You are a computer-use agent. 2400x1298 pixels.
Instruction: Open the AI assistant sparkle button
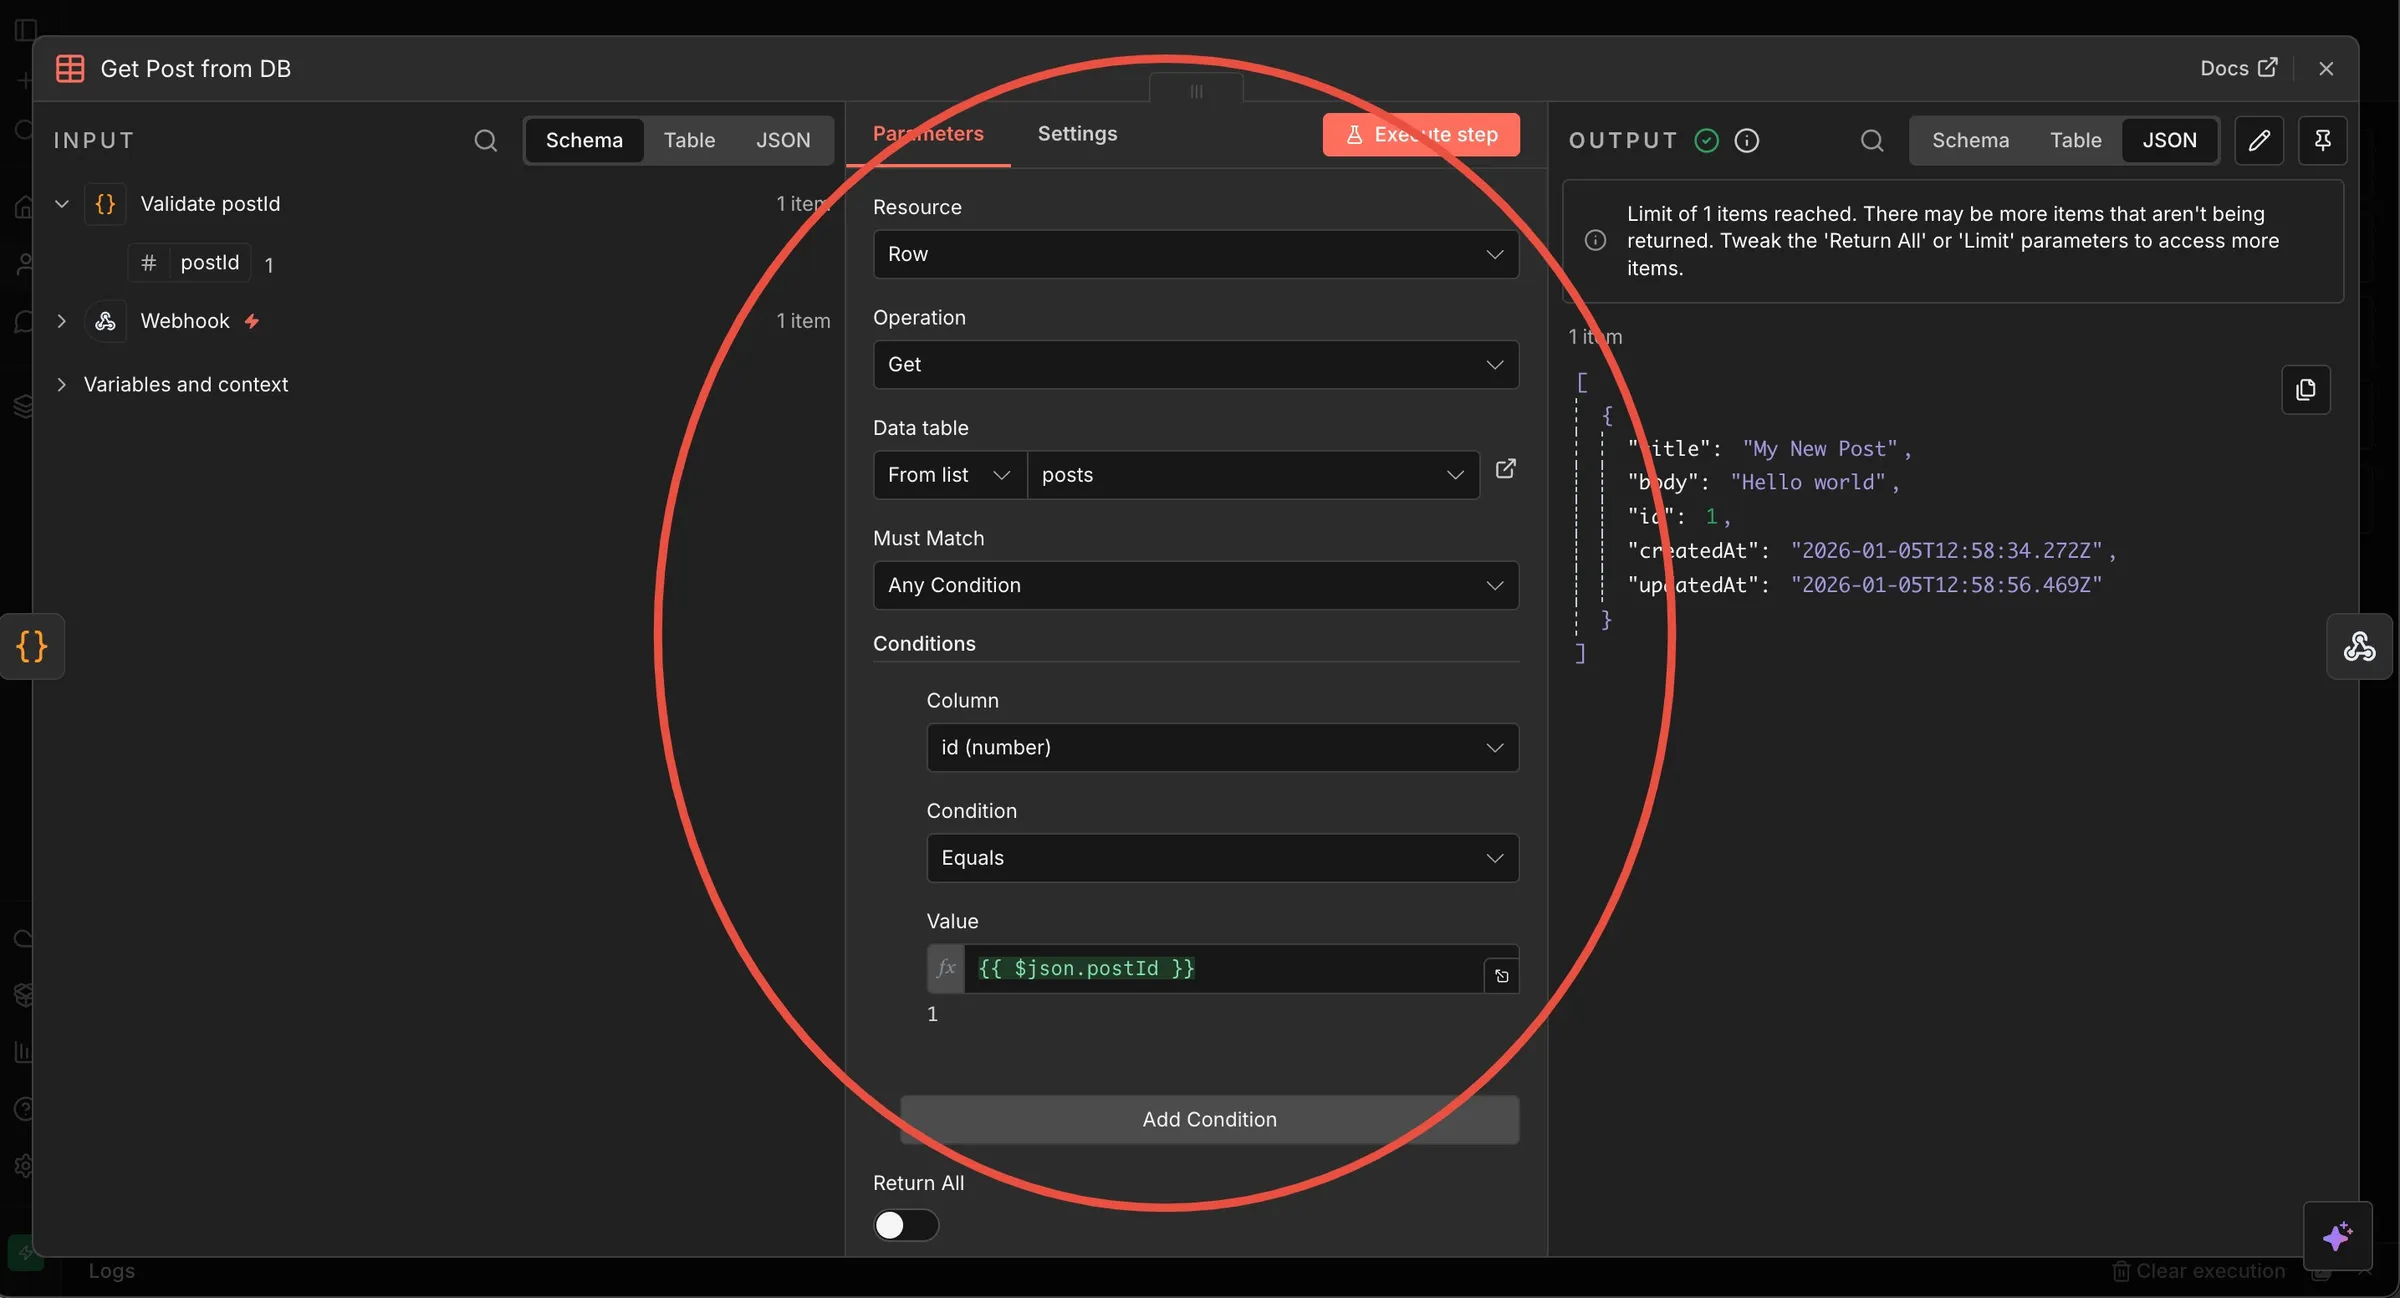point(2337,1237)
